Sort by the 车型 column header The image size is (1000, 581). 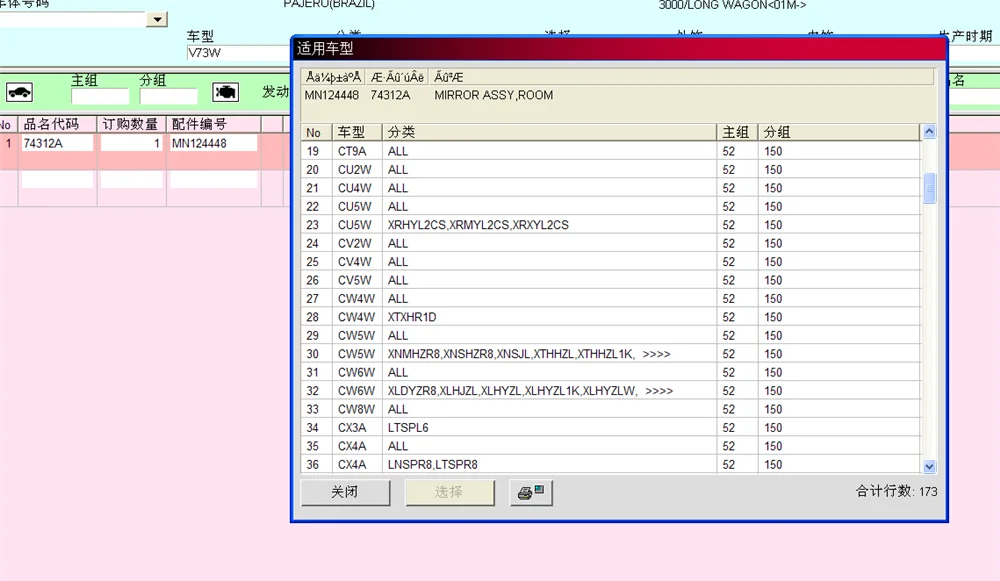point(357,132)
